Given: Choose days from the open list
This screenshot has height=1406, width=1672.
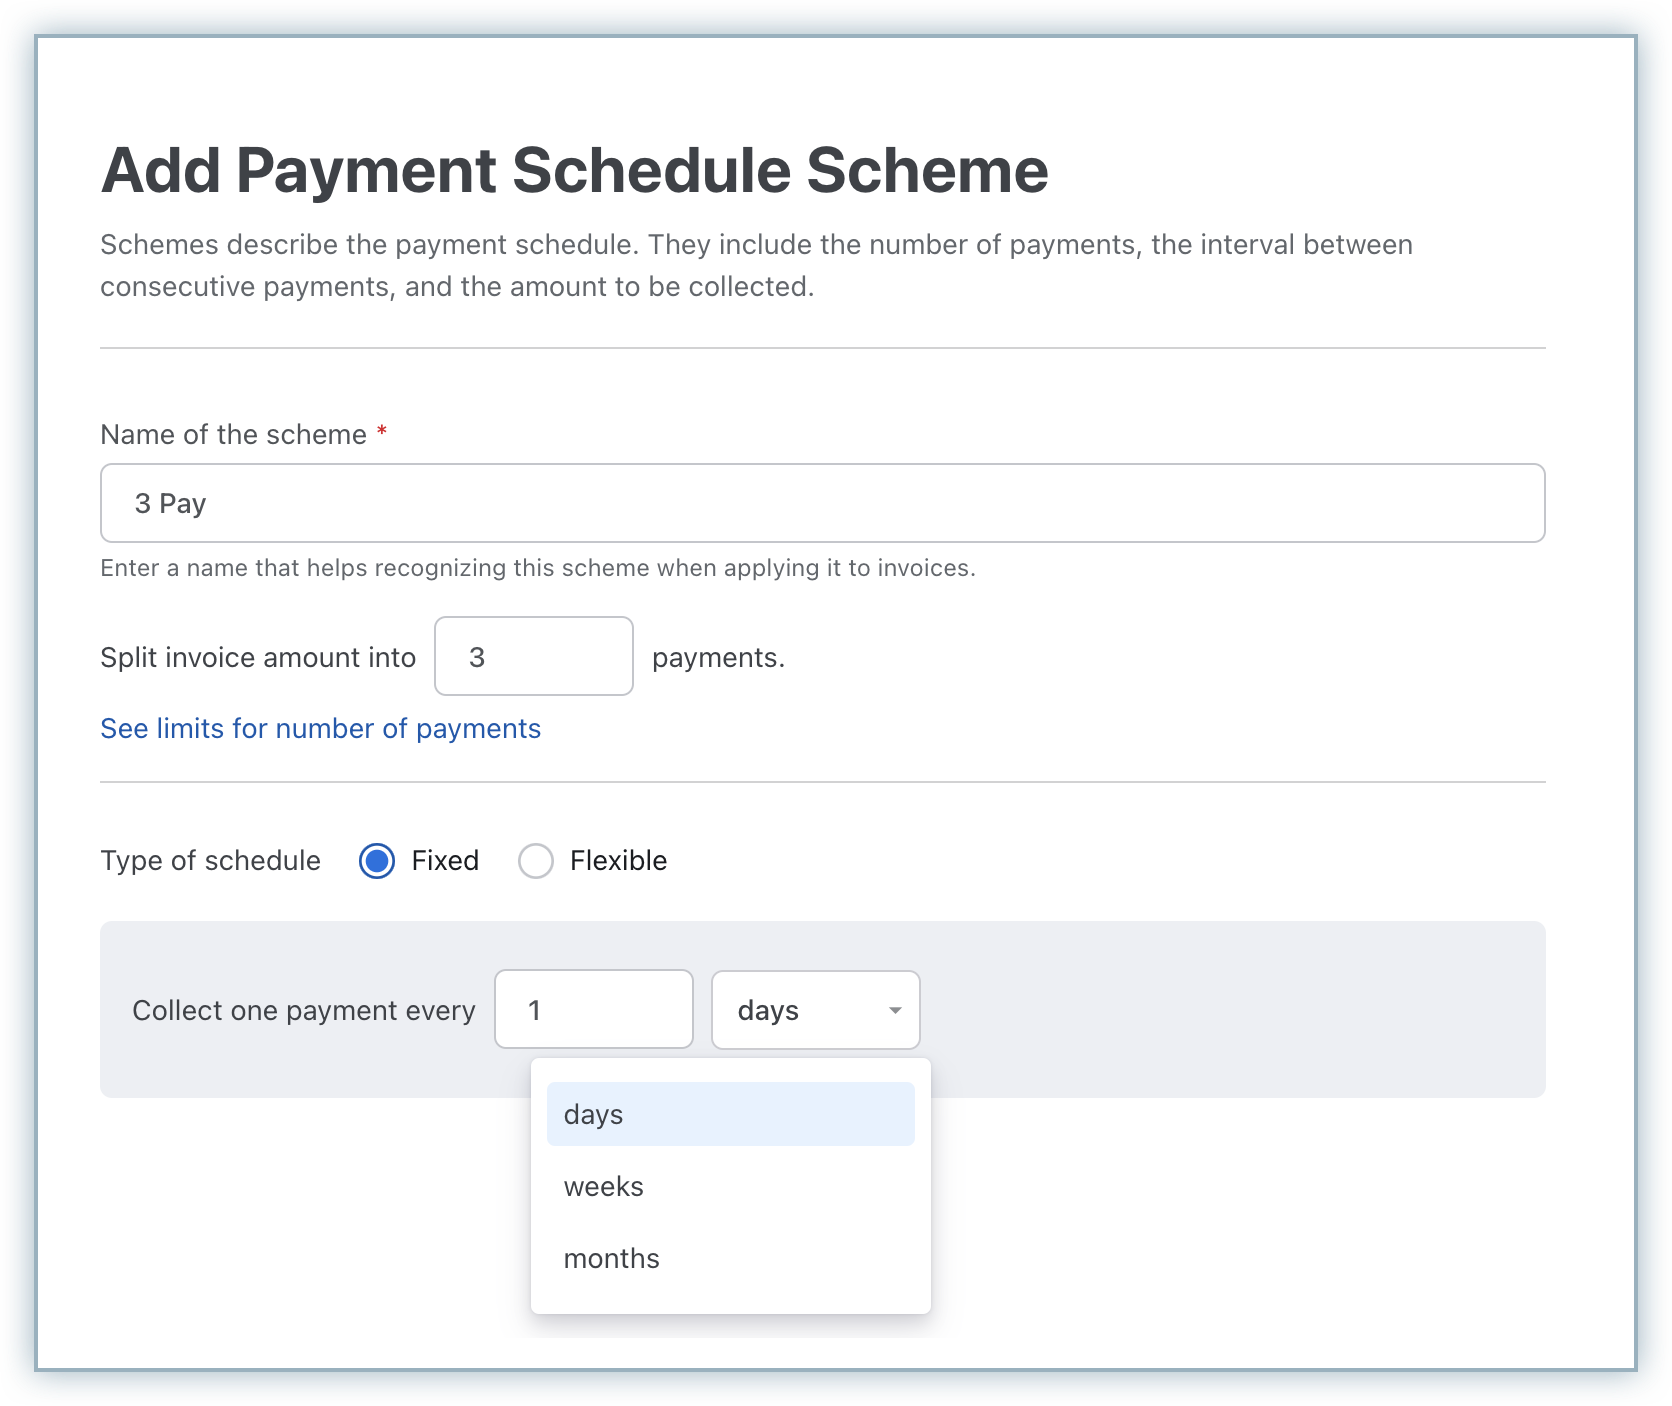Looking at the screenshot, I should tap(730, 1114).
